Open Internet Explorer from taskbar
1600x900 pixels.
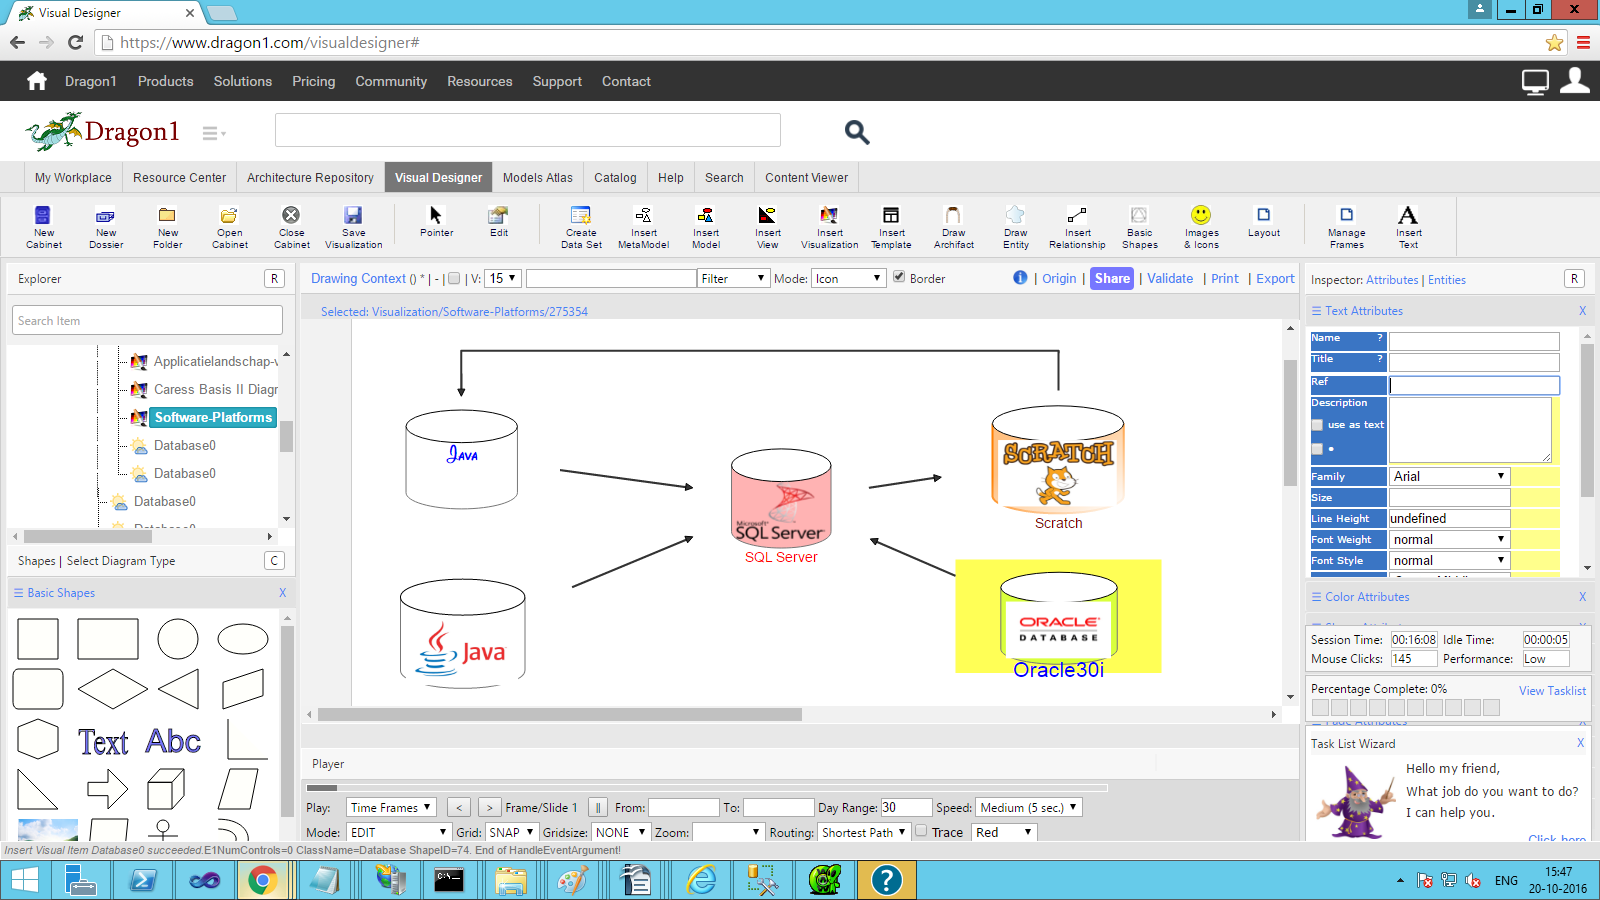pos(701,880)
